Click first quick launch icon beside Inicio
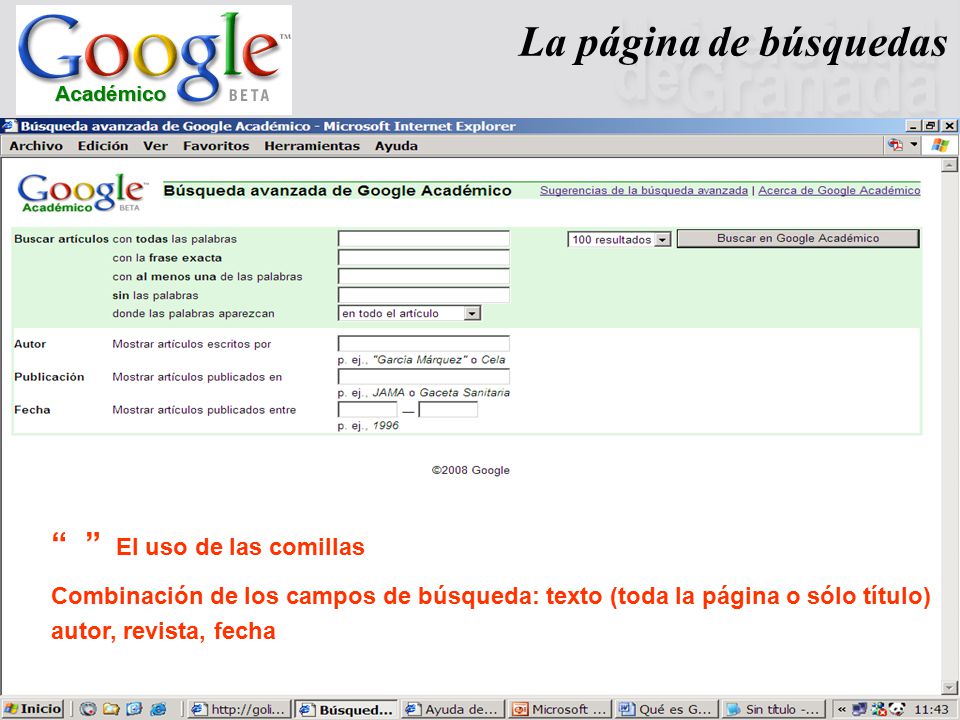Image resolution: width=960 pixels, height=720 pixels. [88, 709]
